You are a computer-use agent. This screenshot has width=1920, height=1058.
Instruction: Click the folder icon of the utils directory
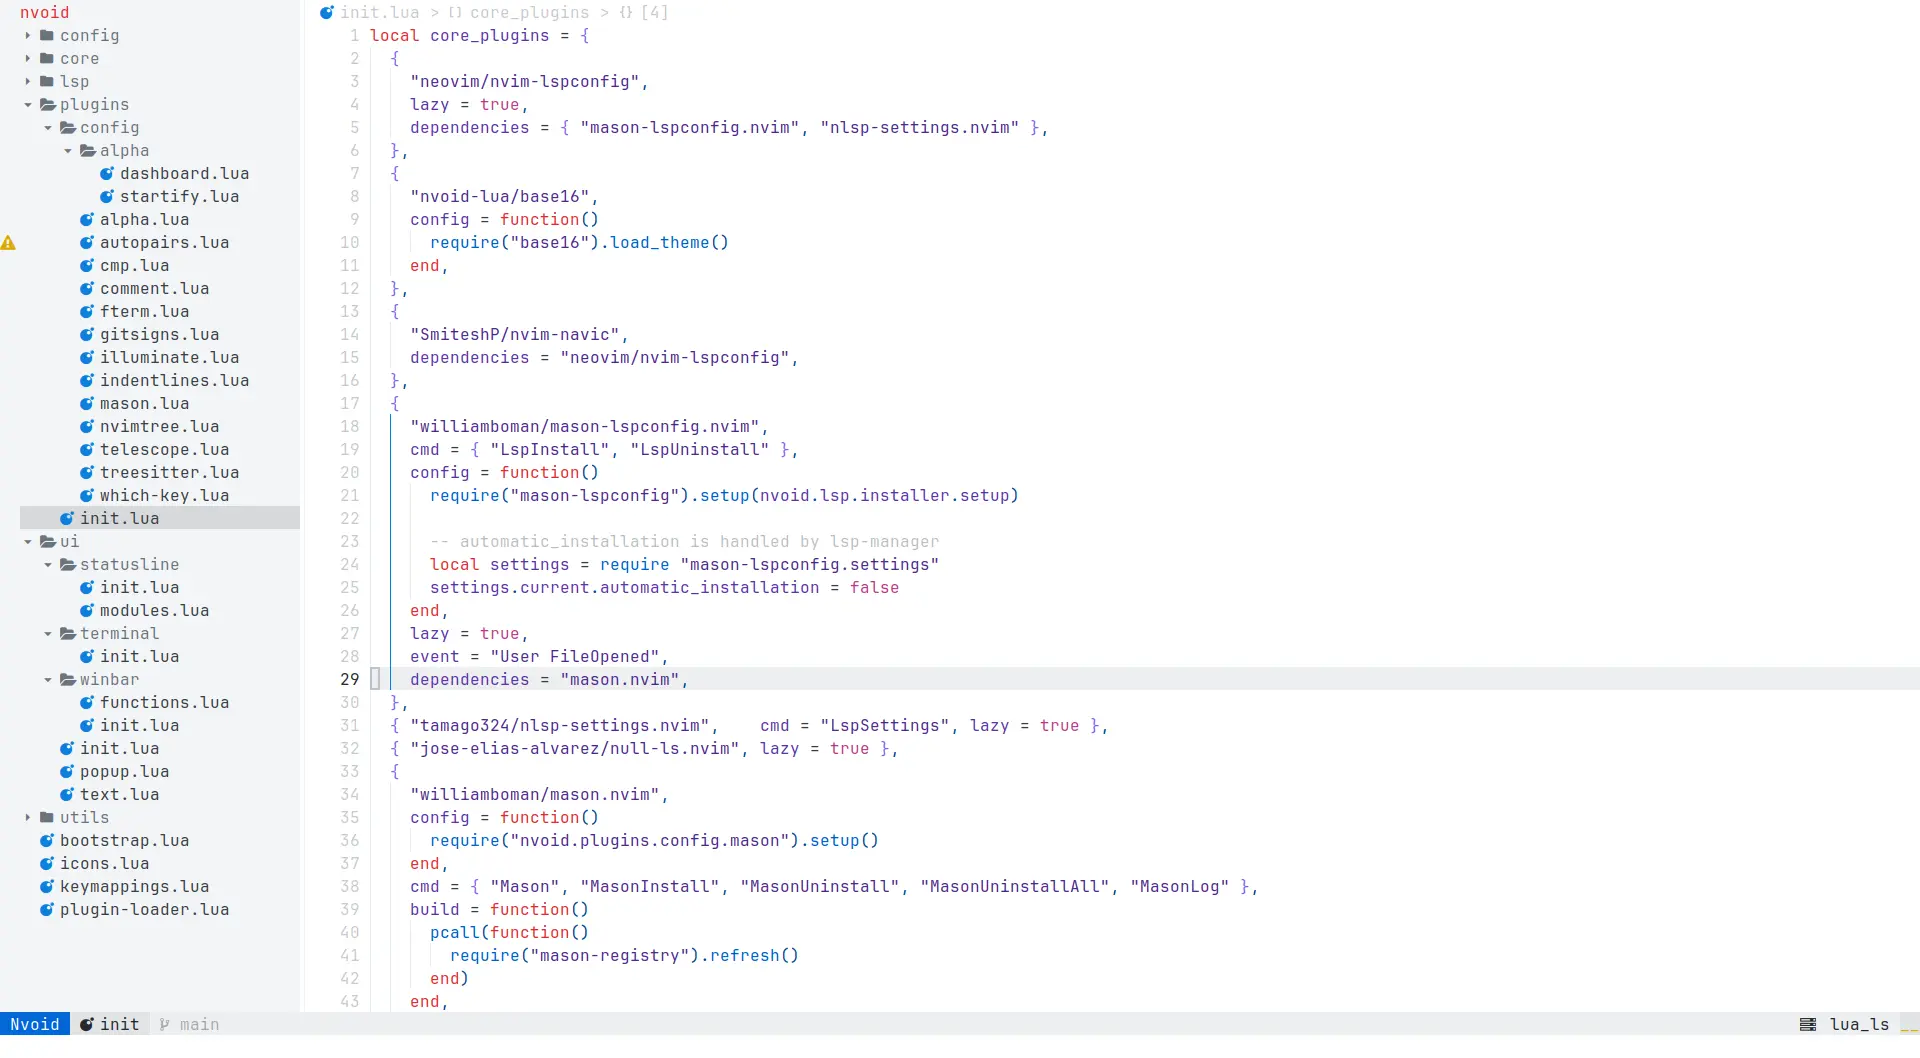click(x=47, y=818)
